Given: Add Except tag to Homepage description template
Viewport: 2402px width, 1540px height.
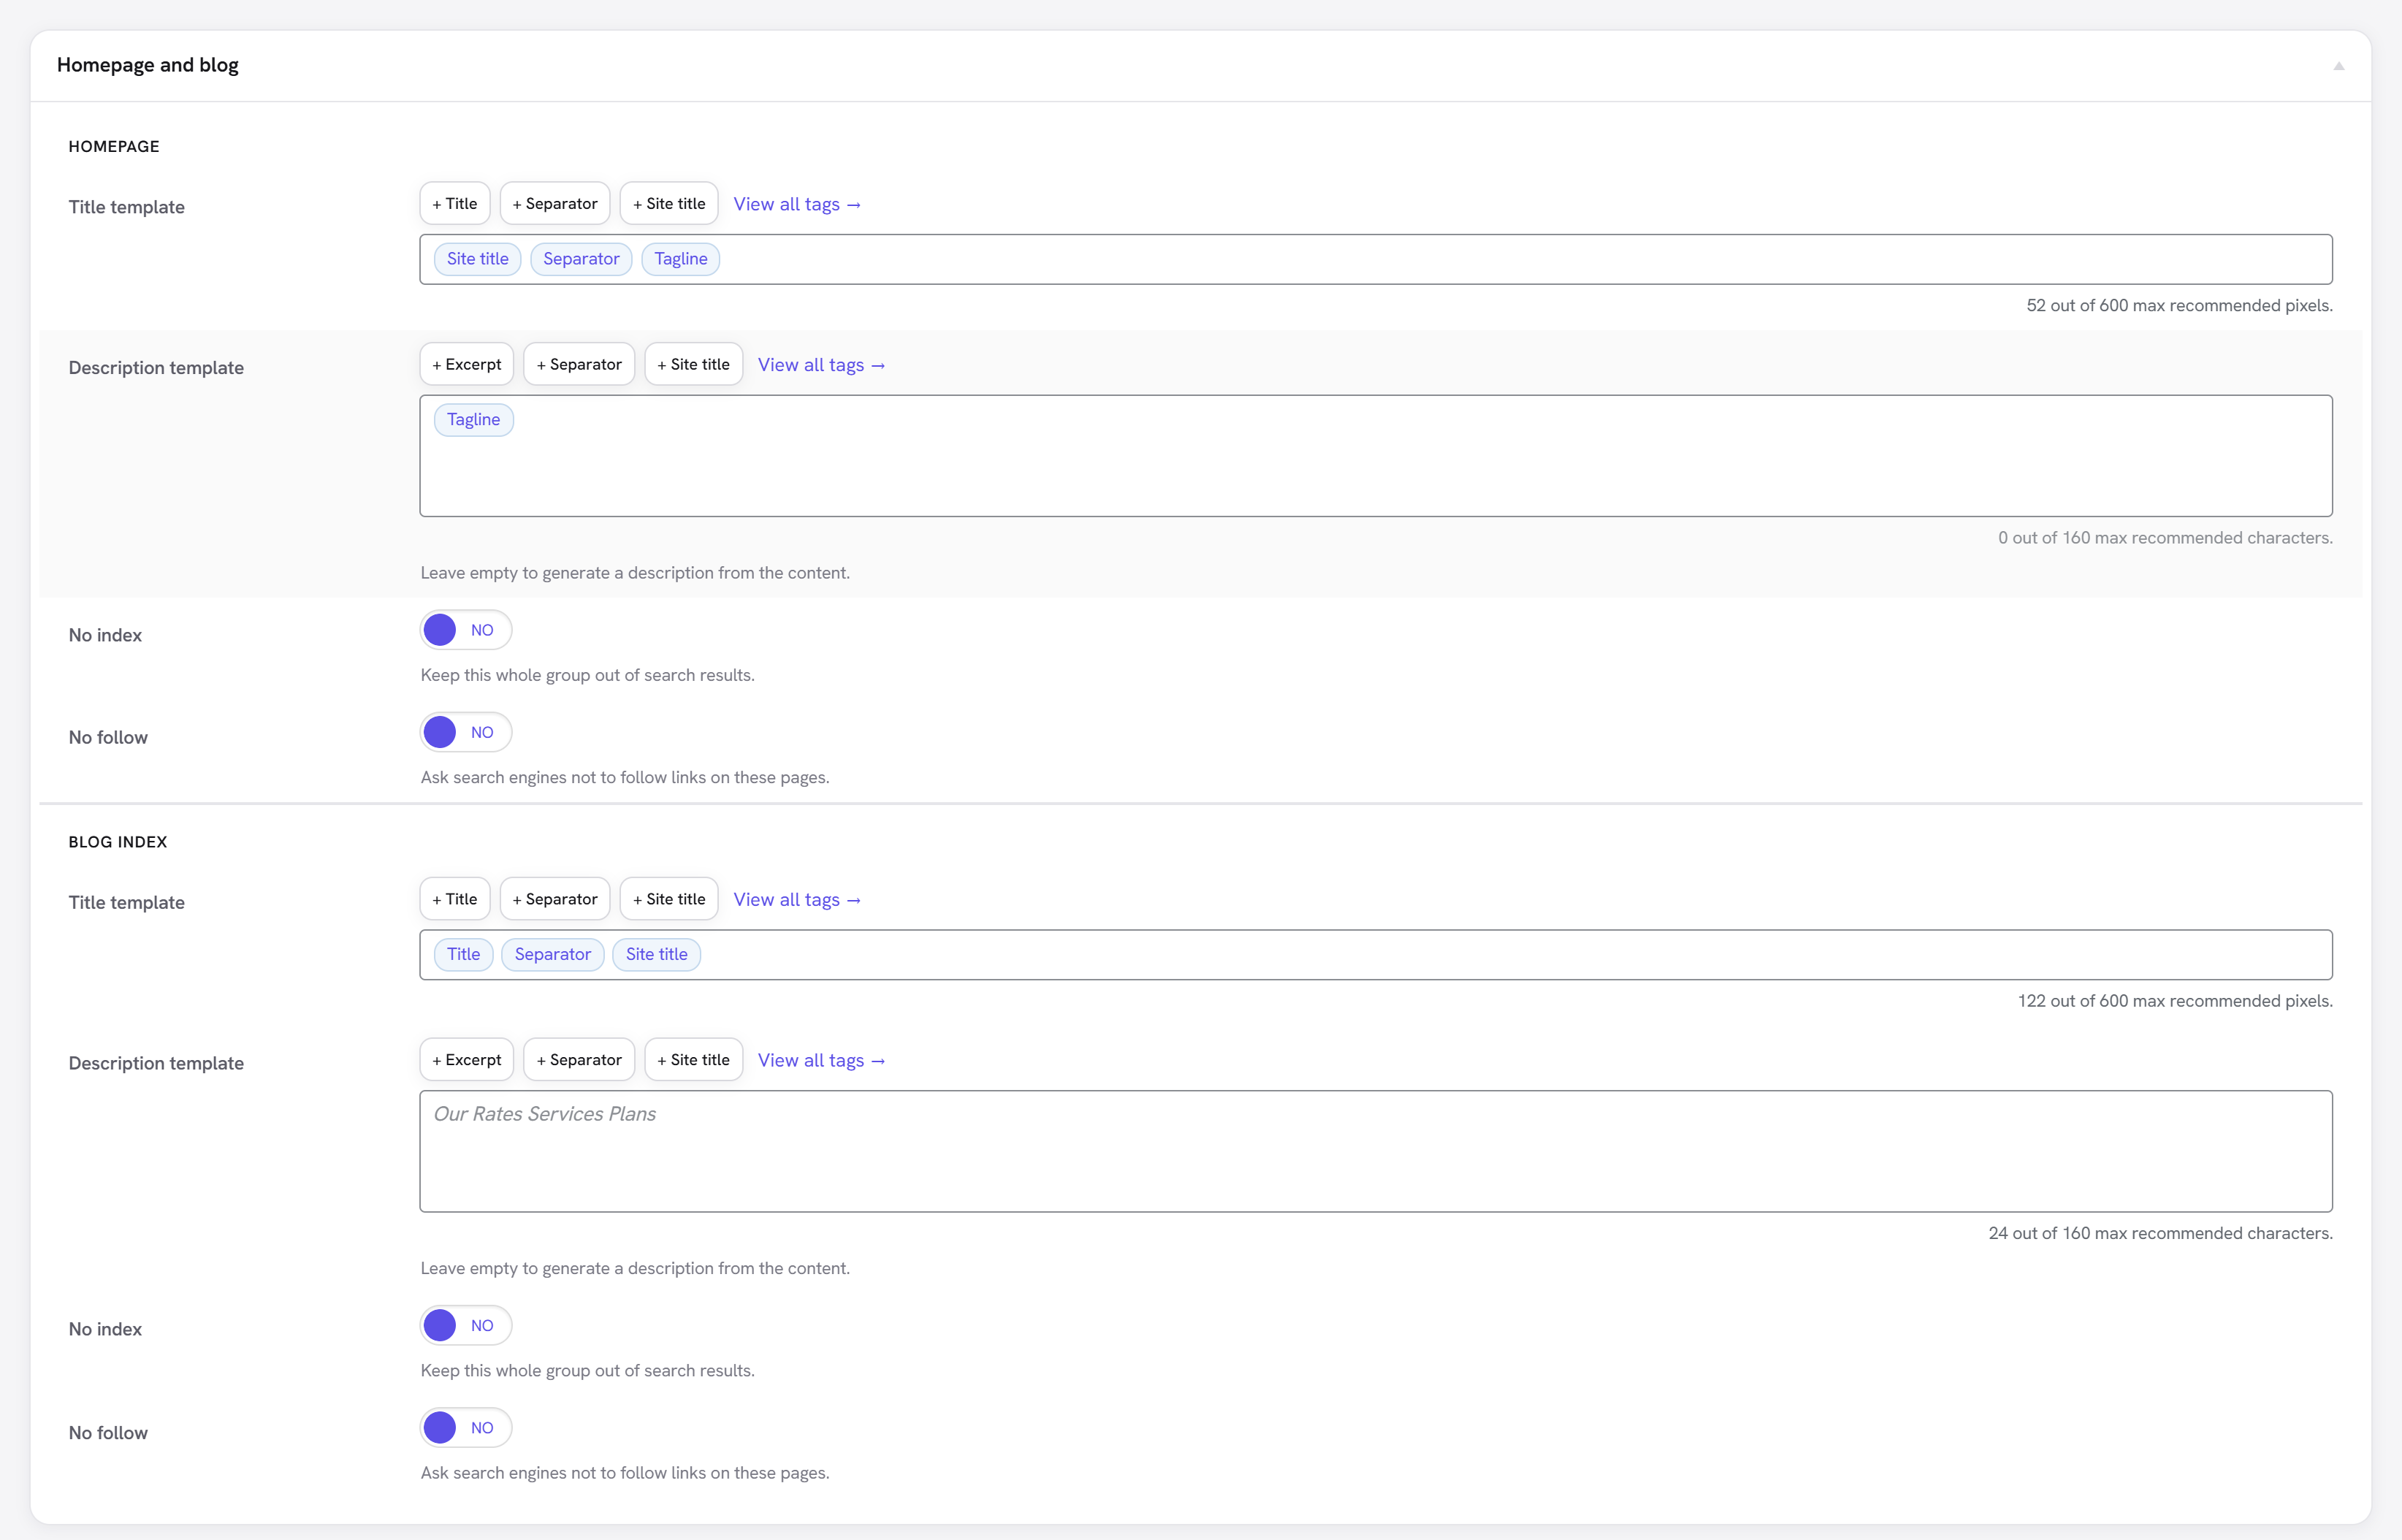Looking at the screenshot, I should pyautogui.click(x=467, y=364).
